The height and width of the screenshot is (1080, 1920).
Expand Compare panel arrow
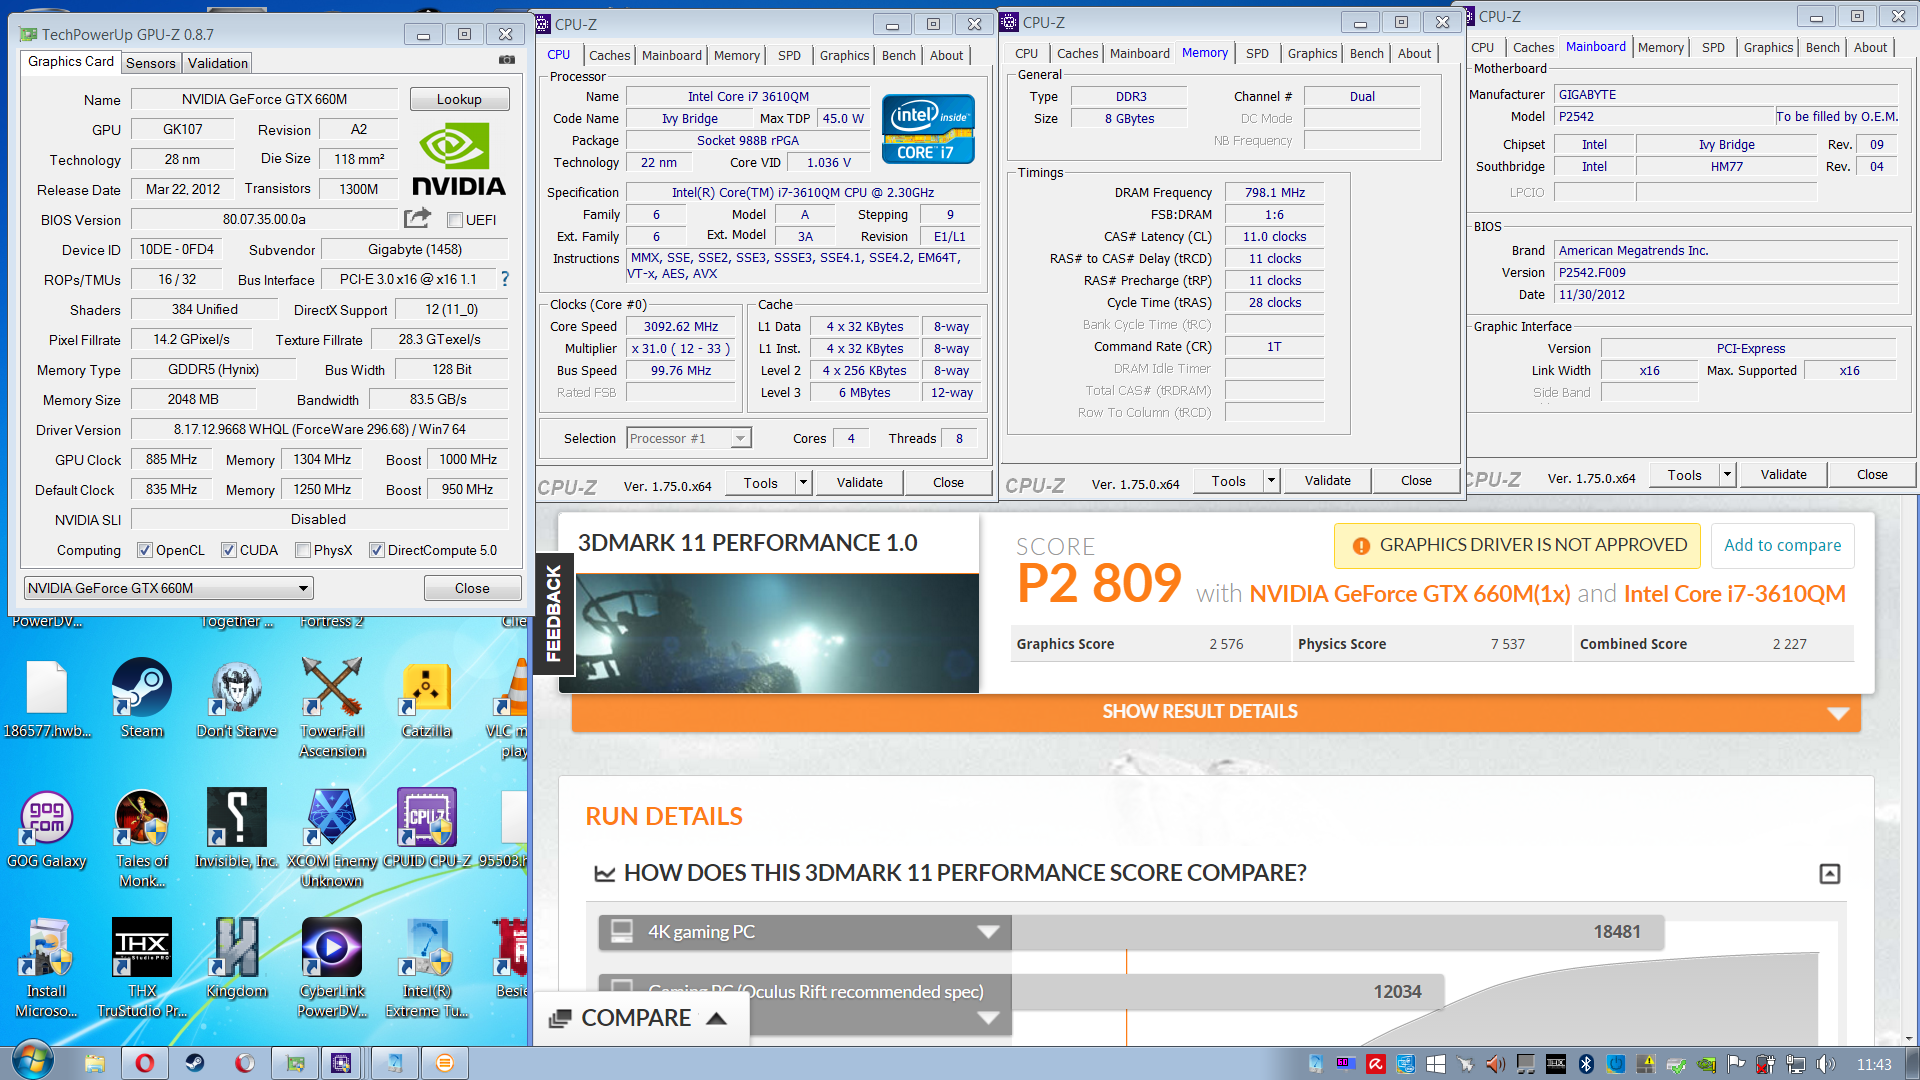(716, 1018)
